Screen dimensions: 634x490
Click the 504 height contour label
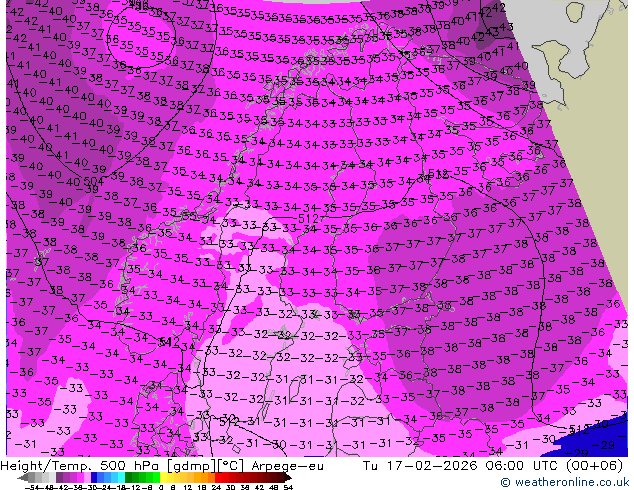tap(93, 181)
